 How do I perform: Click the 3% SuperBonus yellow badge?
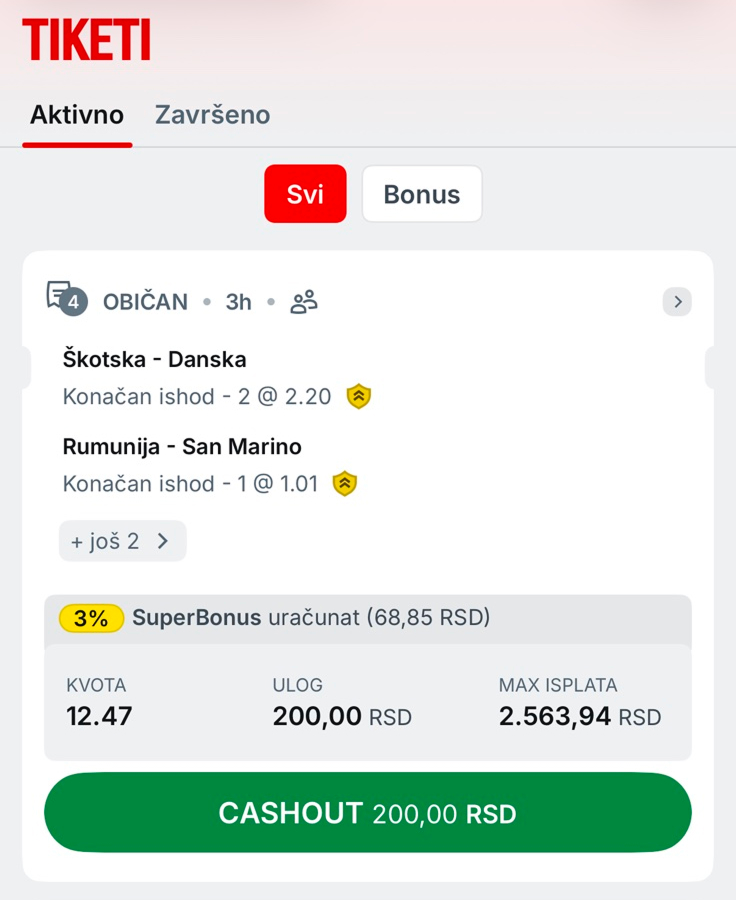(x=91, y=618)
